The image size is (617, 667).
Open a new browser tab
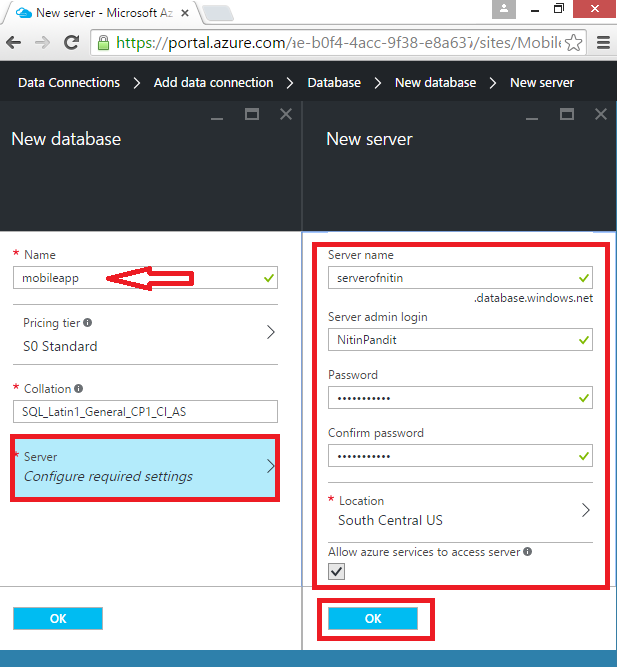[218, 13]
